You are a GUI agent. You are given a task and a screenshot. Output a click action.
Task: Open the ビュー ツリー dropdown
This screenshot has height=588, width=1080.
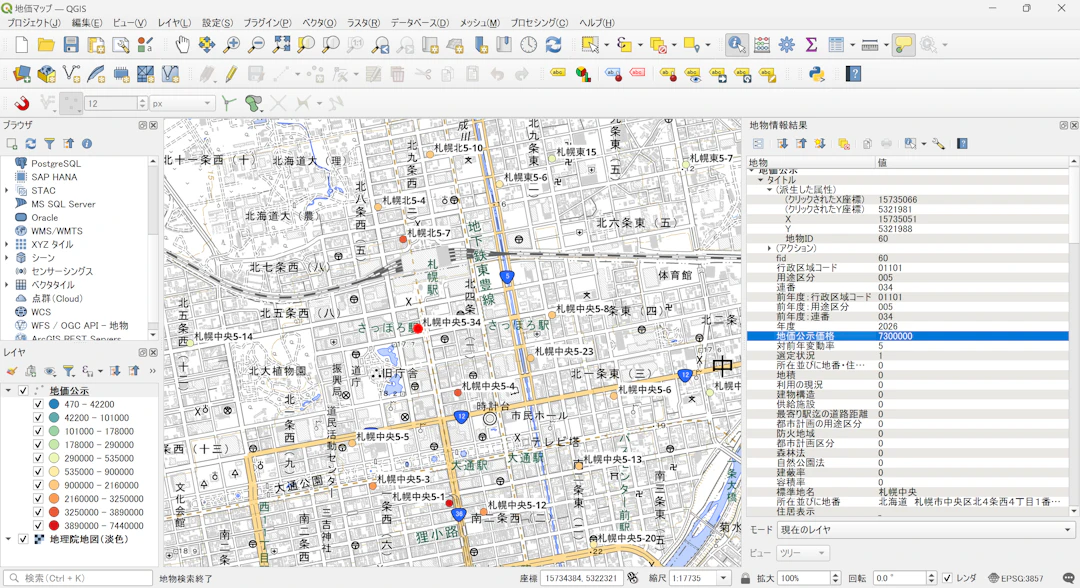[803, 553]
